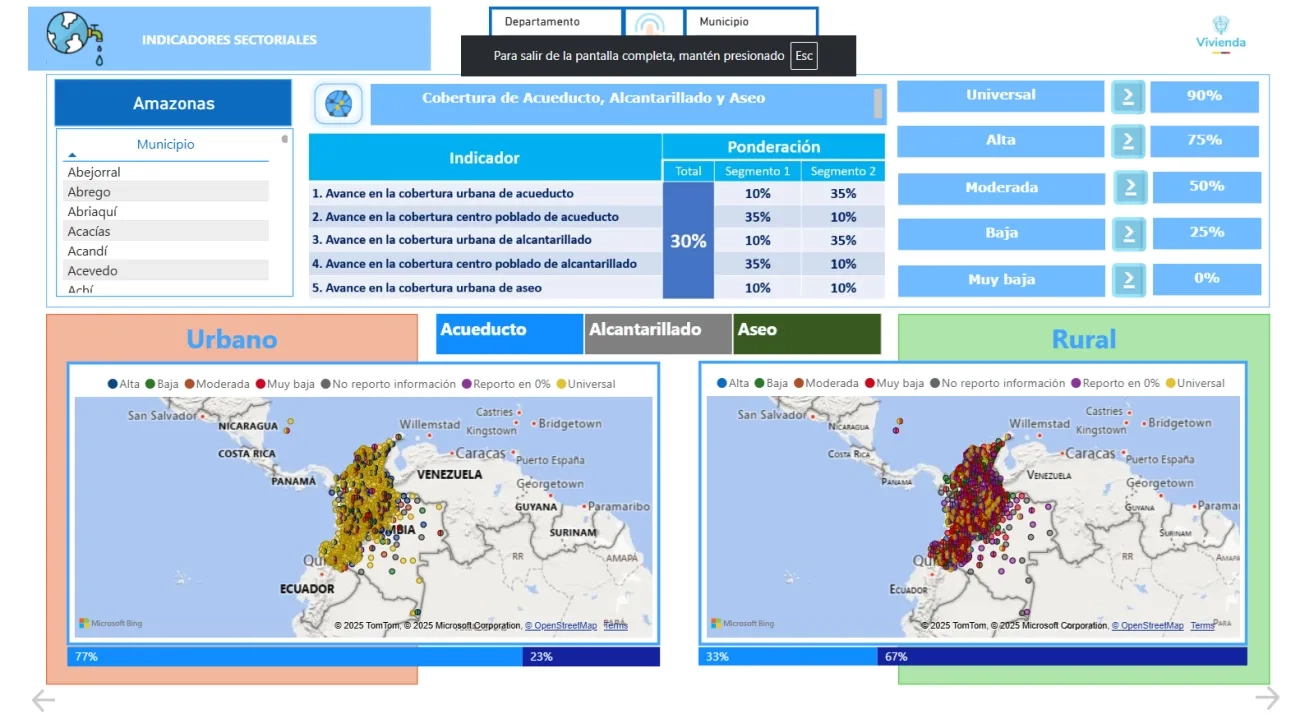This screenshot has height=728, width=1300.
Task: Click the greater-or-equal icon next to Alta
Action: [1128, 141]
